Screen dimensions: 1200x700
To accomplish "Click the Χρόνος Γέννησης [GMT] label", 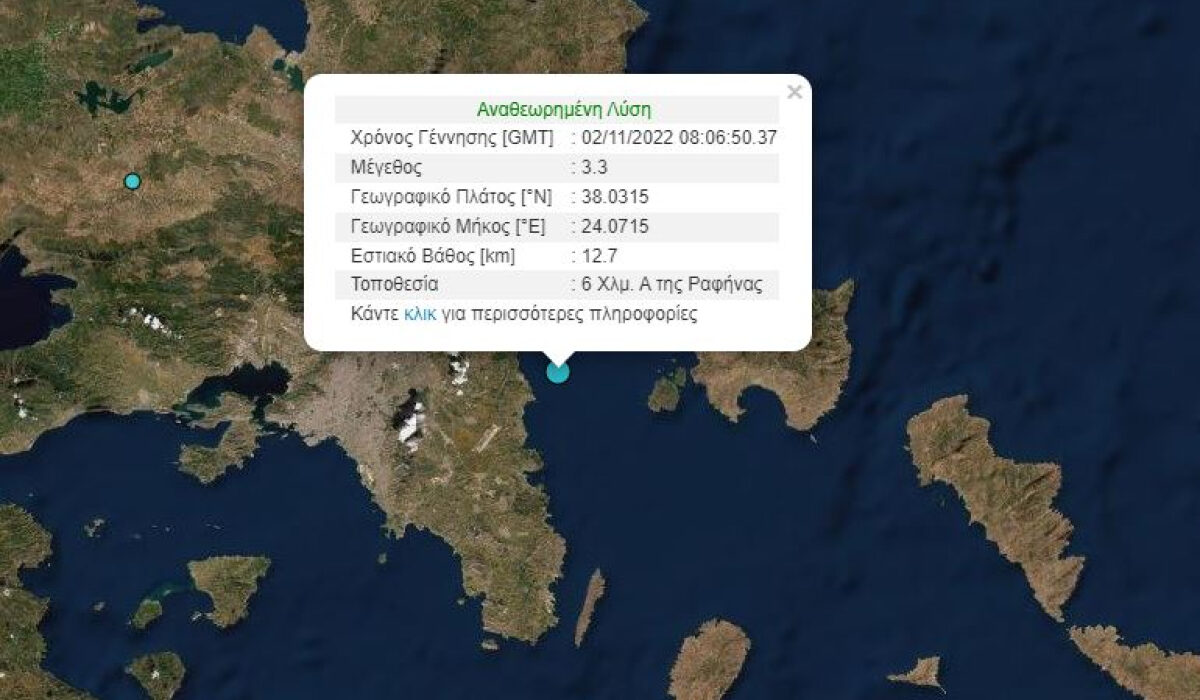I will tap(449, 138).
